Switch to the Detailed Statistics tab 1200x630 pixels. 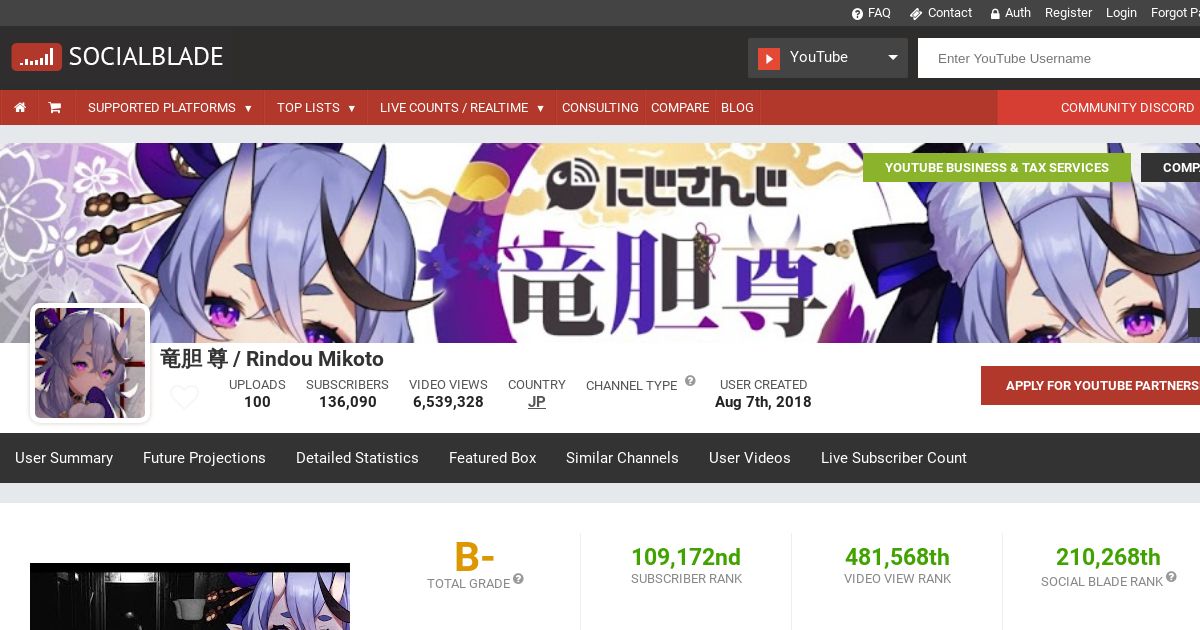(x=357, y=458)
